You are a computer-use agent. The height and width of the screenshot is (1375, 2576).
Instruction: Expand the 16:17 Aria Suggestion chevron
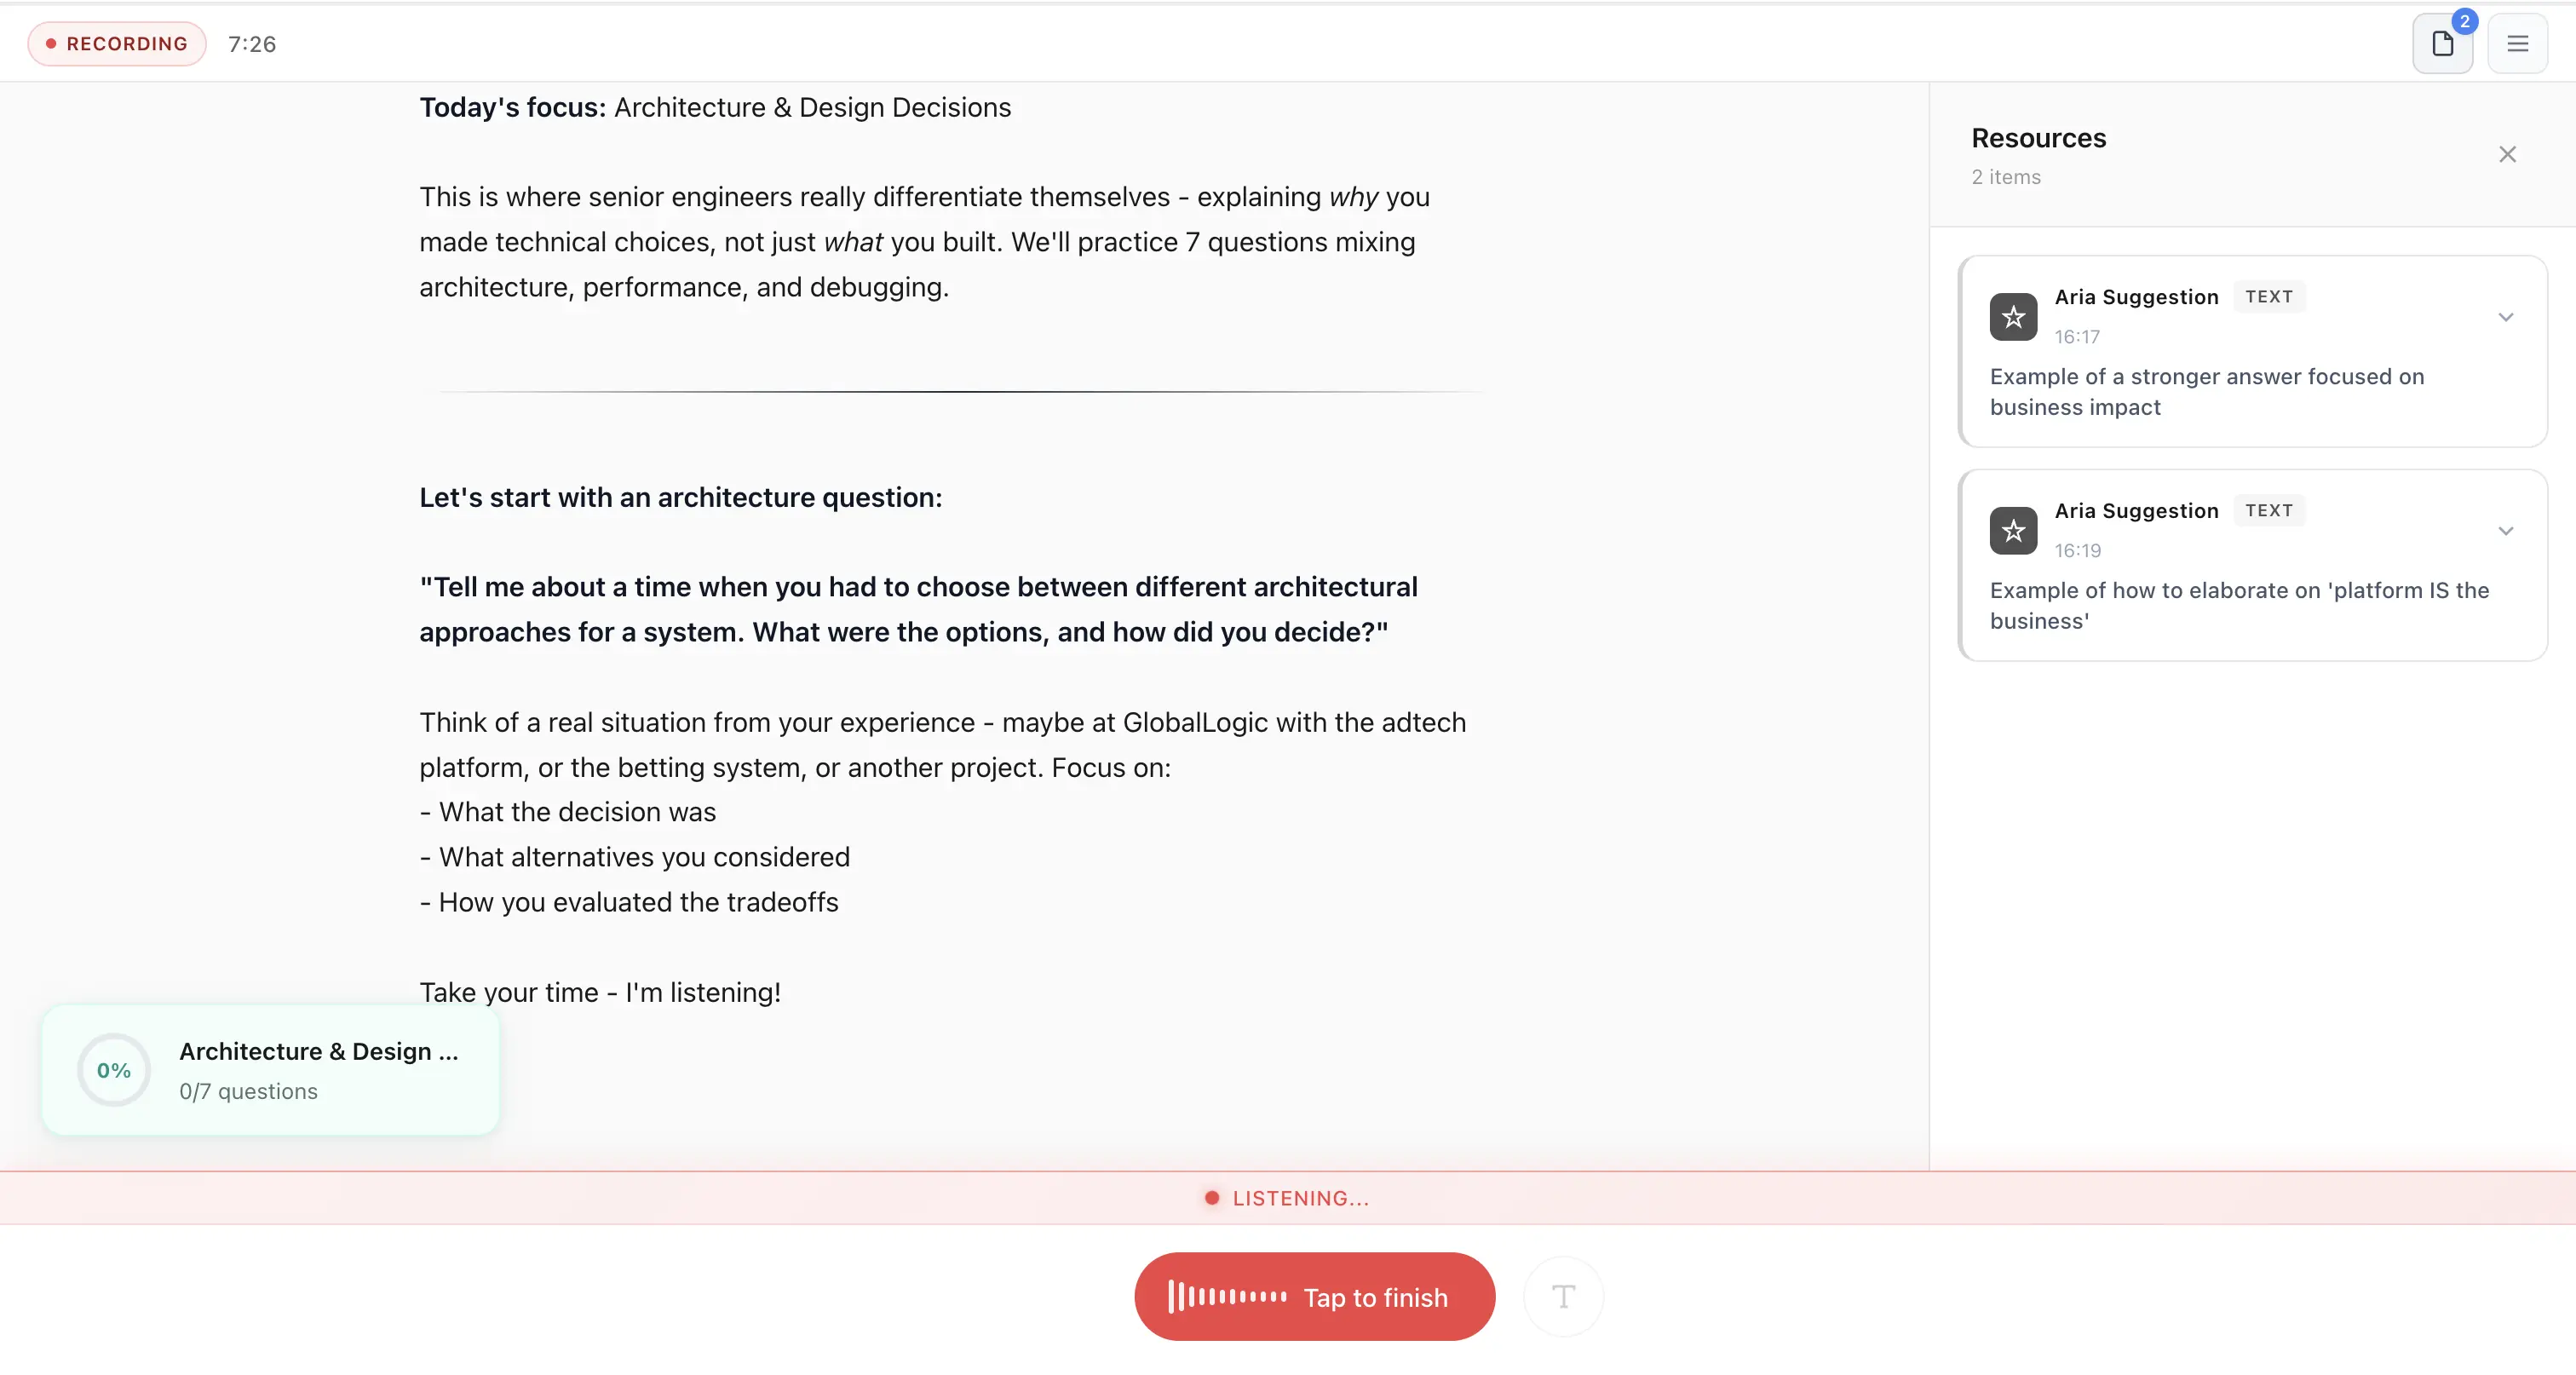[x=2505, y=317]
